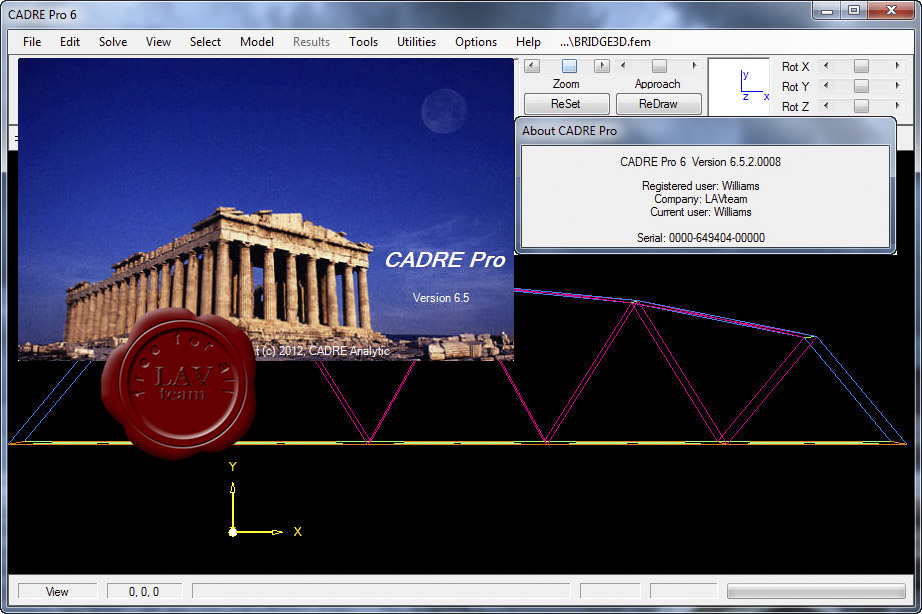
Task: Click the View mode status bar field
Action: coord(58,592)
